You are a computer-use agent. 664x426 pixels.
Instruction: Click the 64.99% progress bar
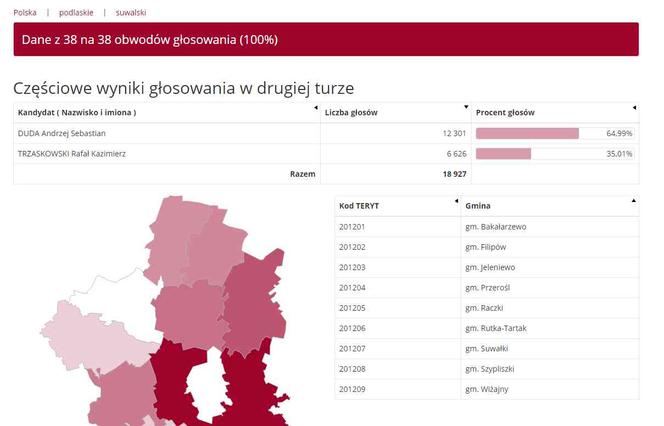click(555, 133)
